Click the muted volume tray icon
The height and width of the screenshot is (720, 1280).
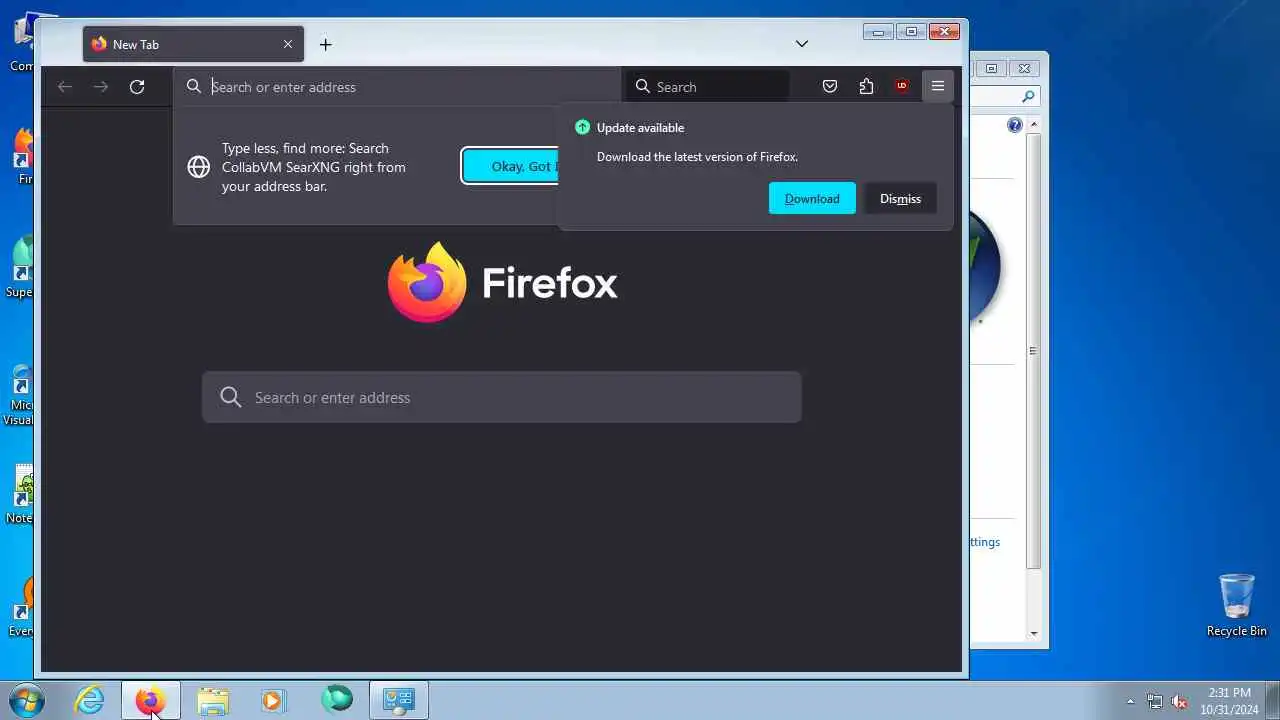pos(1179,701)
